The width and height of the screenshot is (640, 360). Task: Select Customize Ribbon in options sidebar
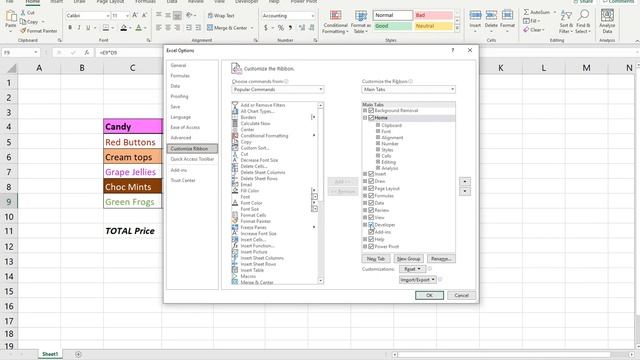pyautogui.click(x=192, y=149)
